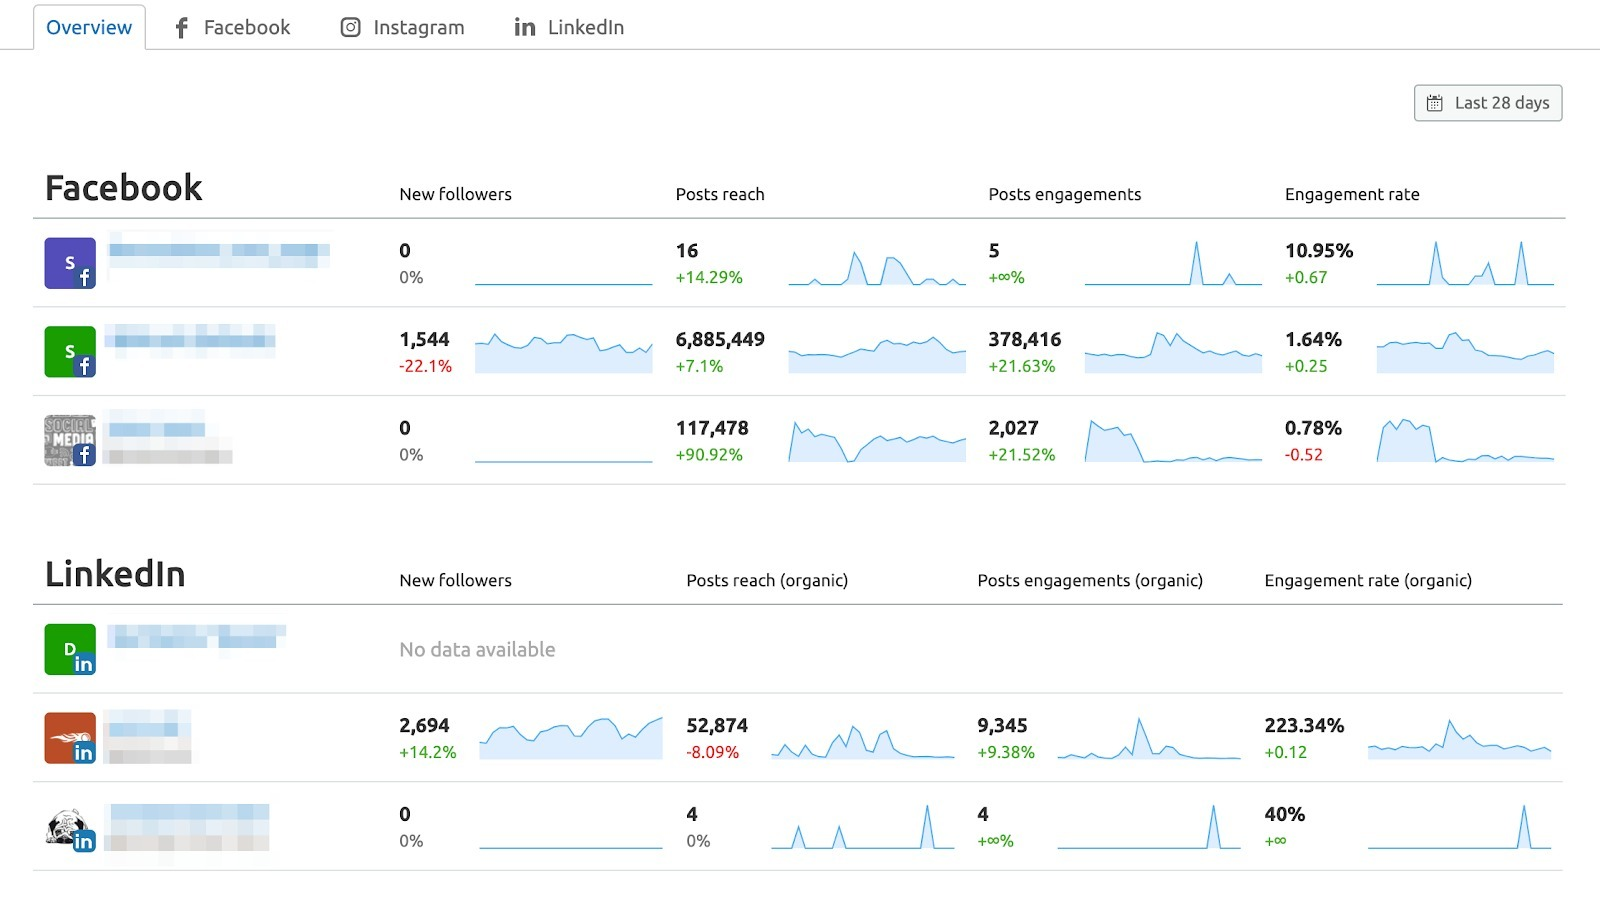Click the Instagram camera icon
Viewport: 1600px width, 914px height.
pyautogui.click(x=350, y=27)
